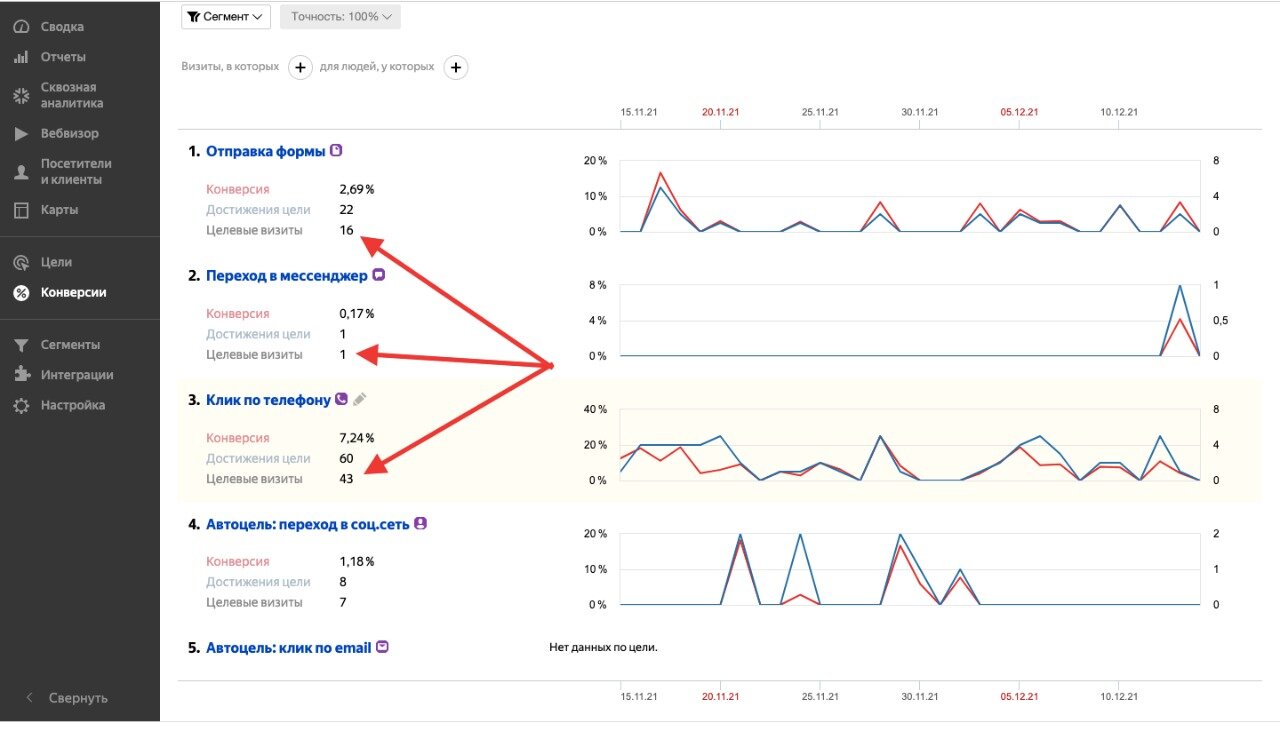Add visit condition with first plus button
The width and height of the screenshot is (1280, 731).
tap(300, 67)
